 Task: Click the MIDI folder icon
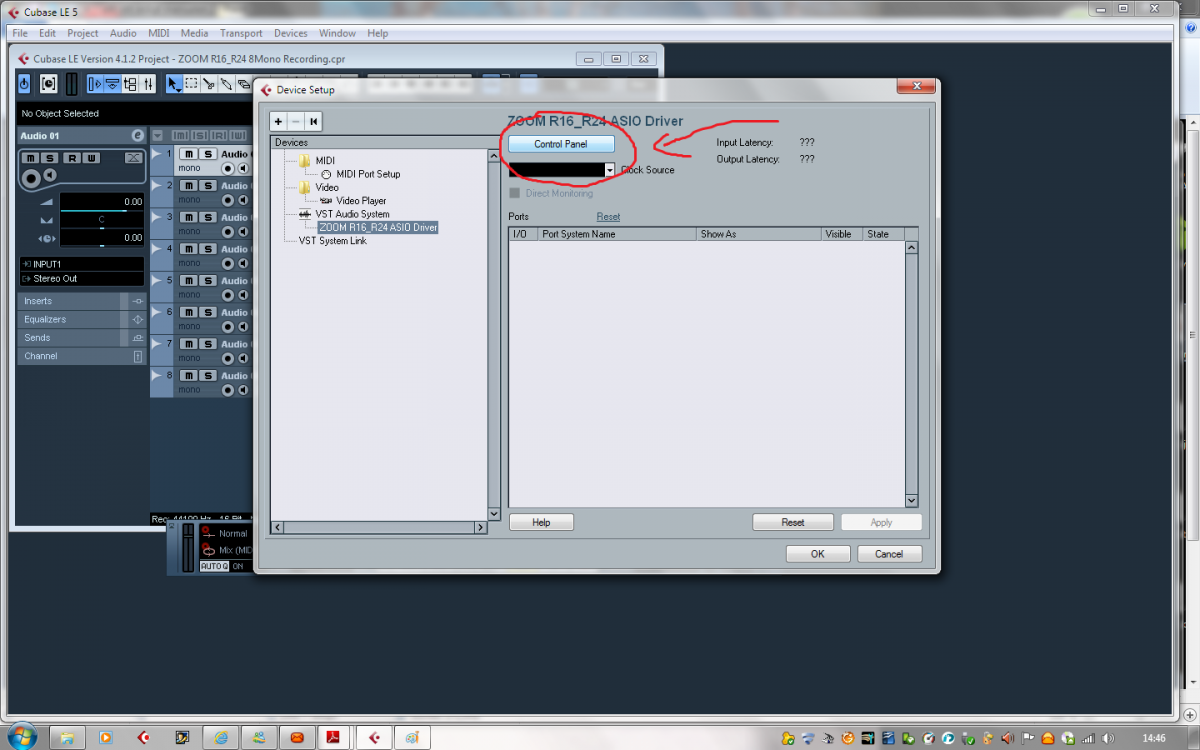coord(306,160)
